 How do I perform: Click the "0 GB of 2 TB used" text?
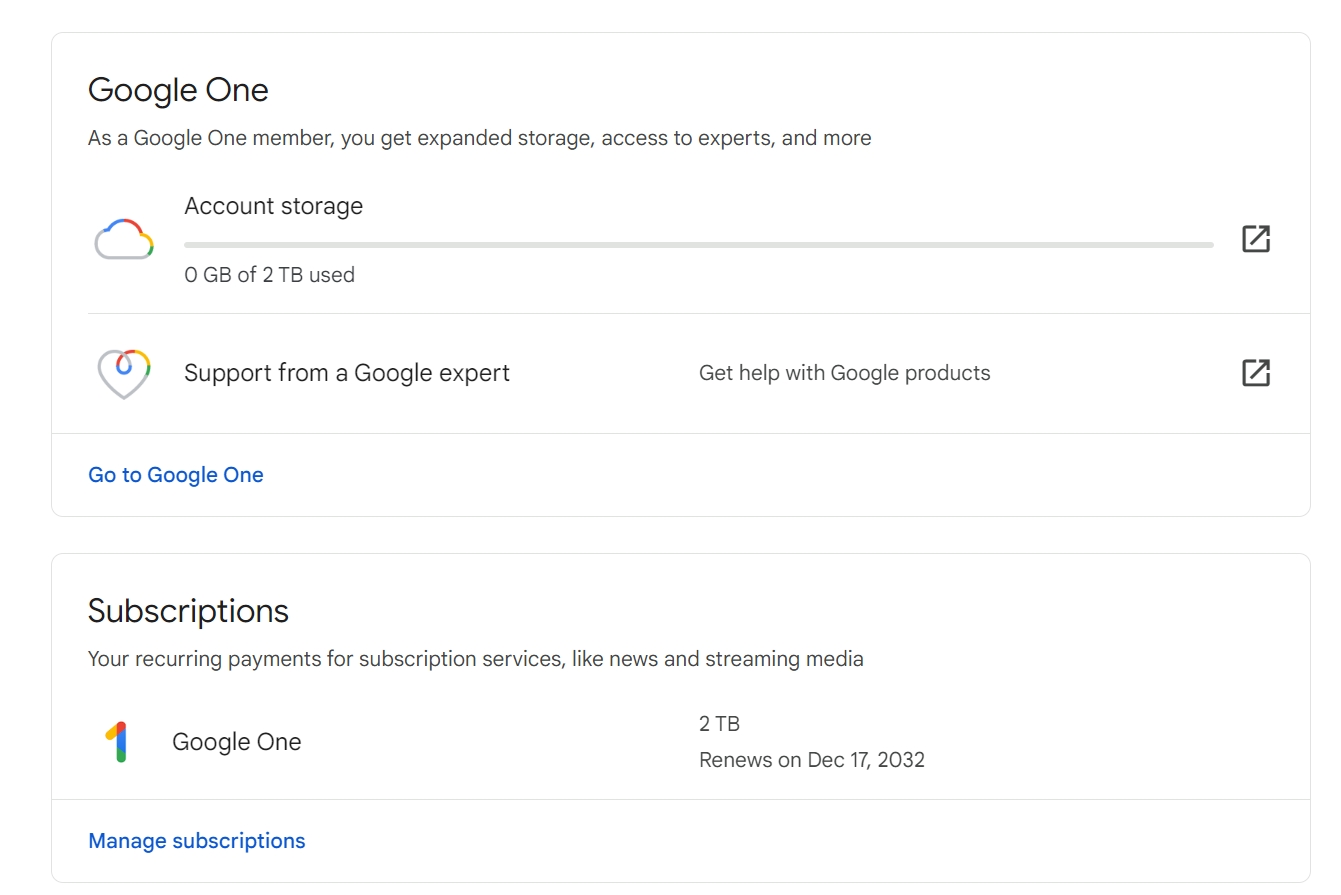click(269, 275)
